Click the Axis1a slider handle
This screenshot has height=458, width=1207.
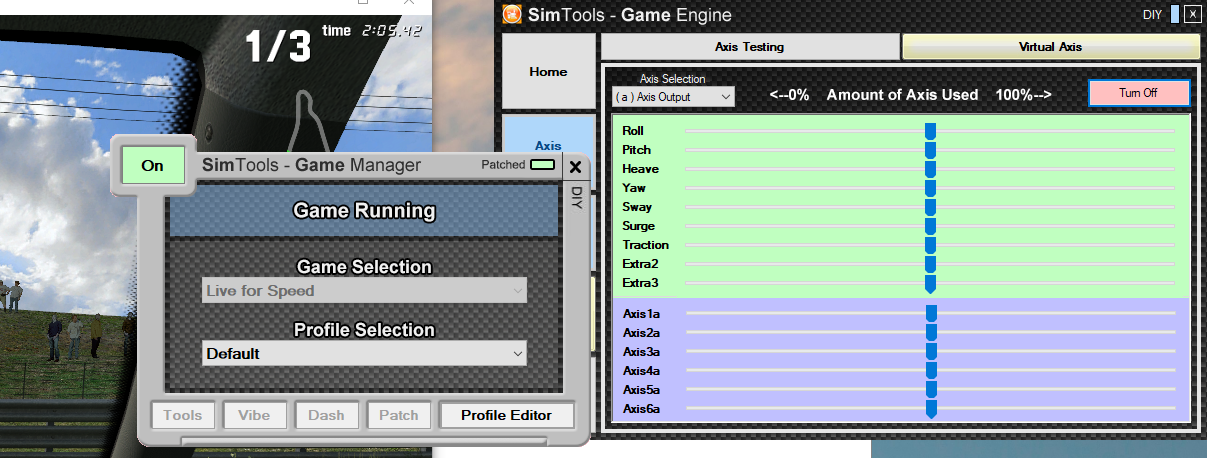tap(931, 314)
